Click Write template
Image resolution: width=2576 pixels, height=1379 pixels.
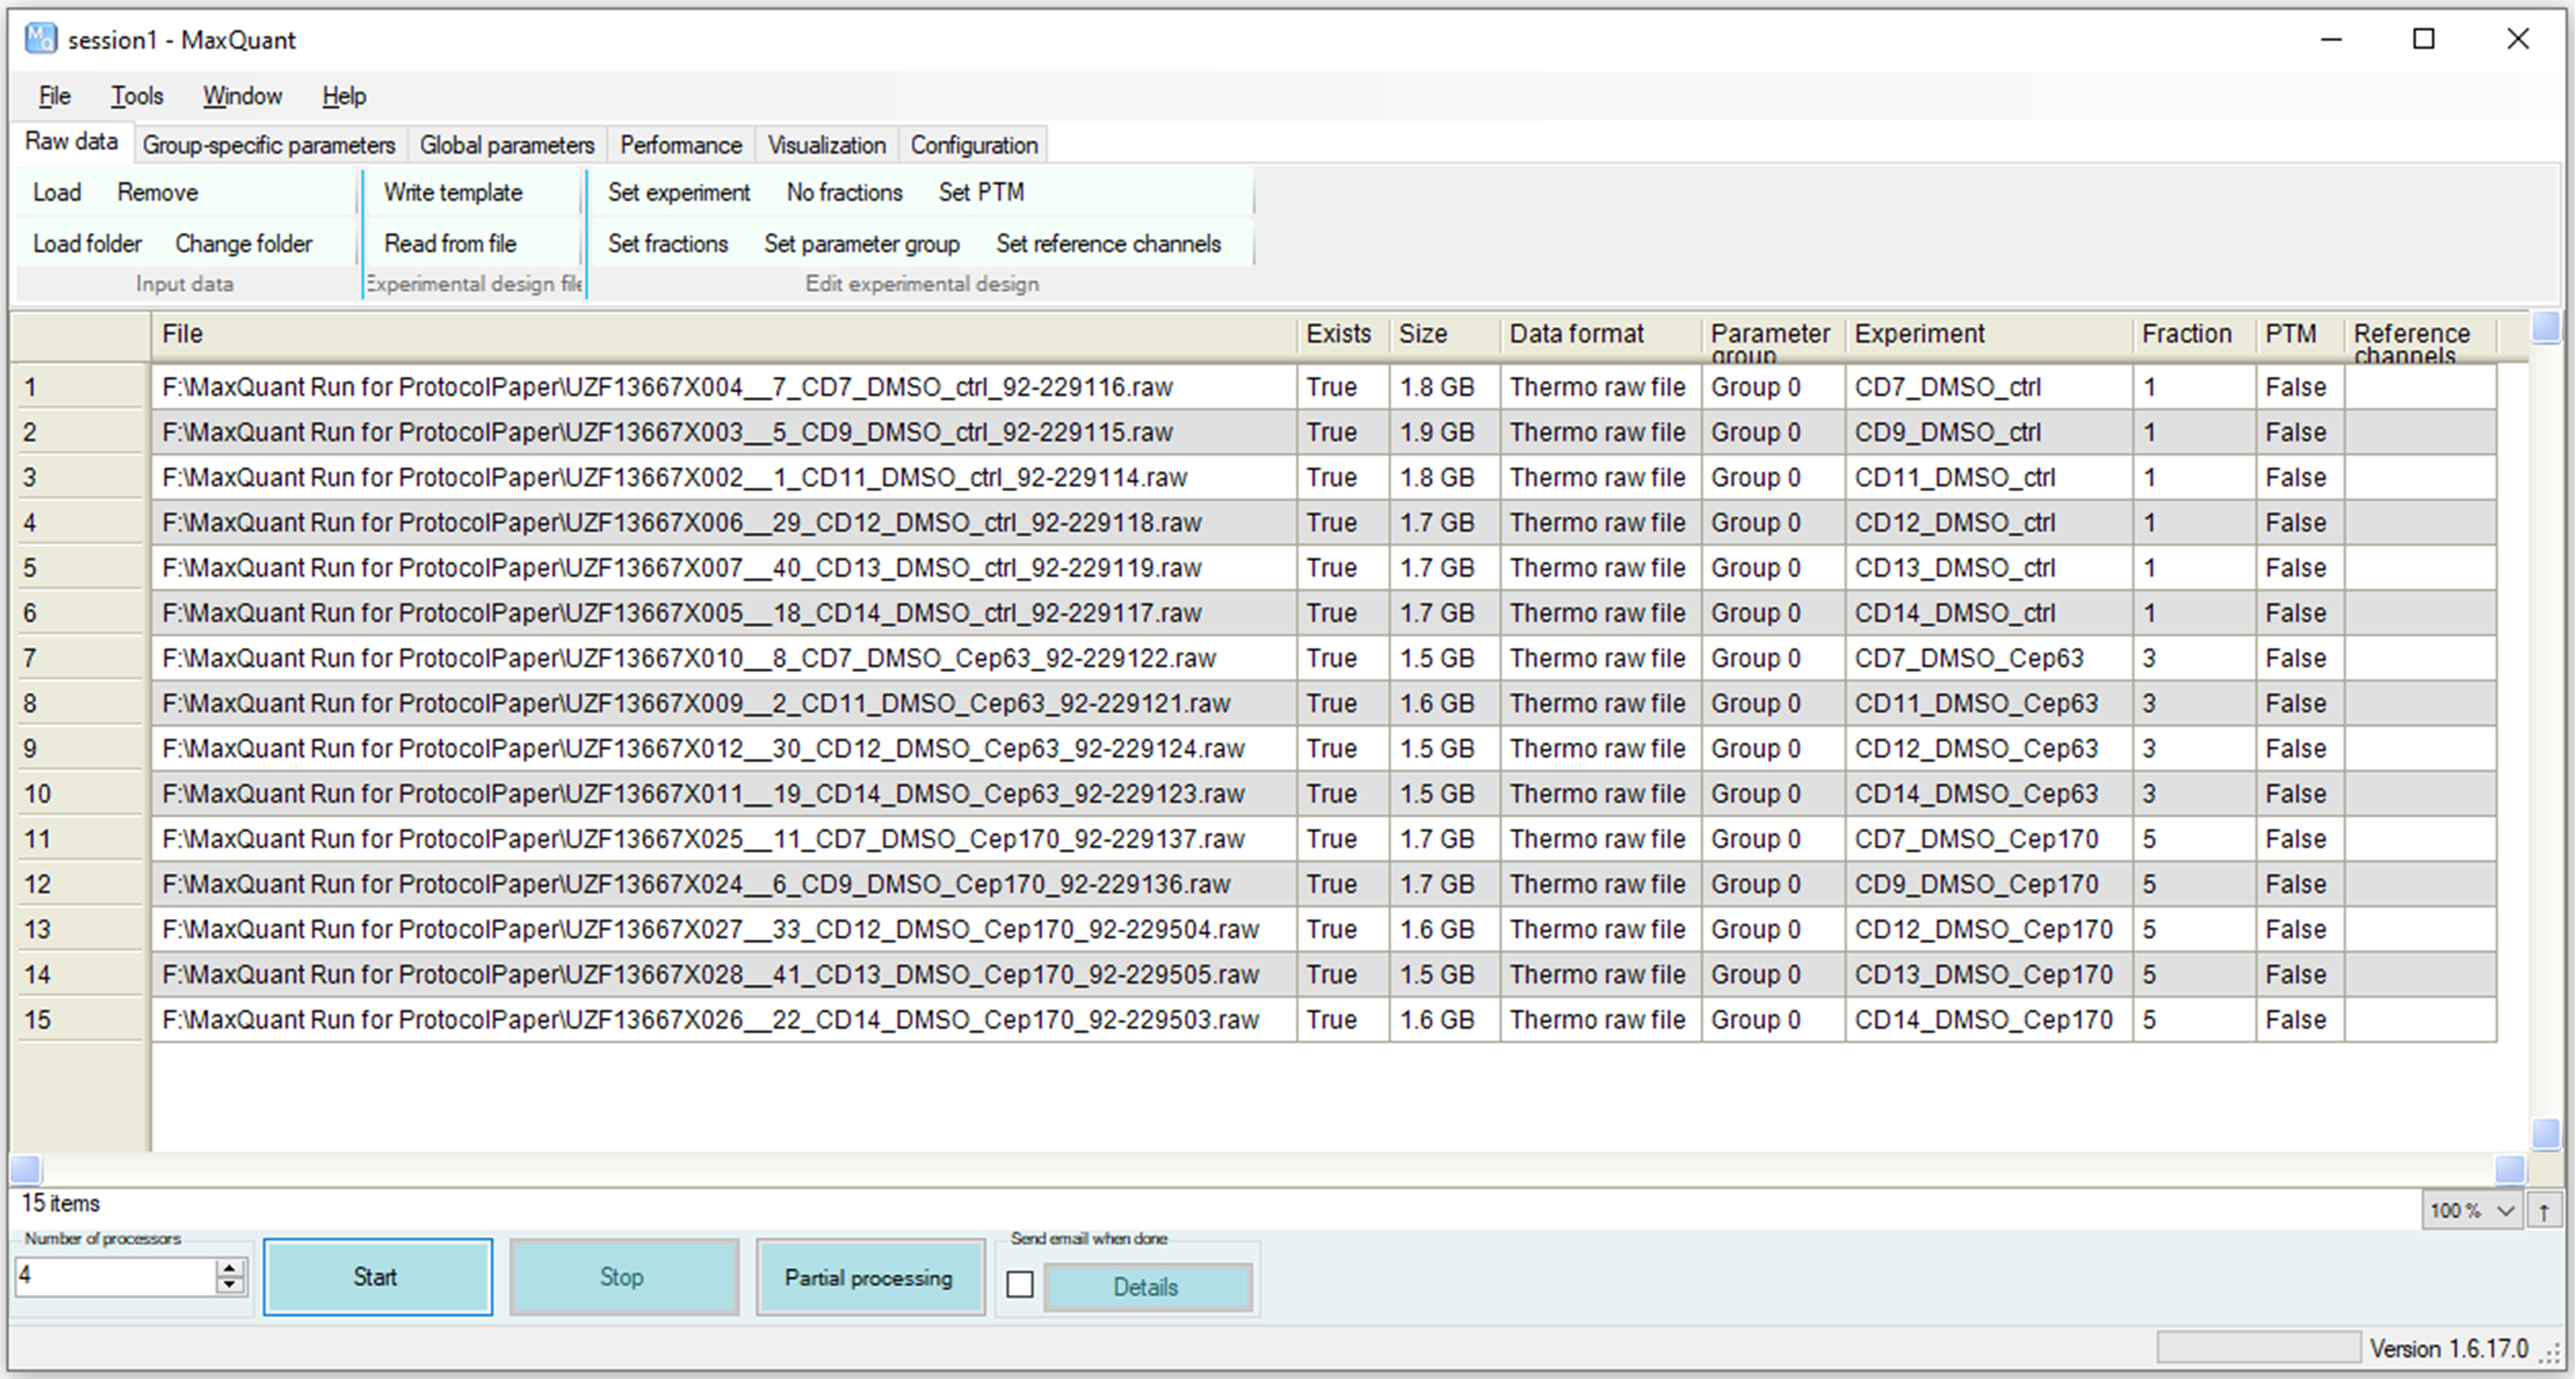click(x=453, y=192)
